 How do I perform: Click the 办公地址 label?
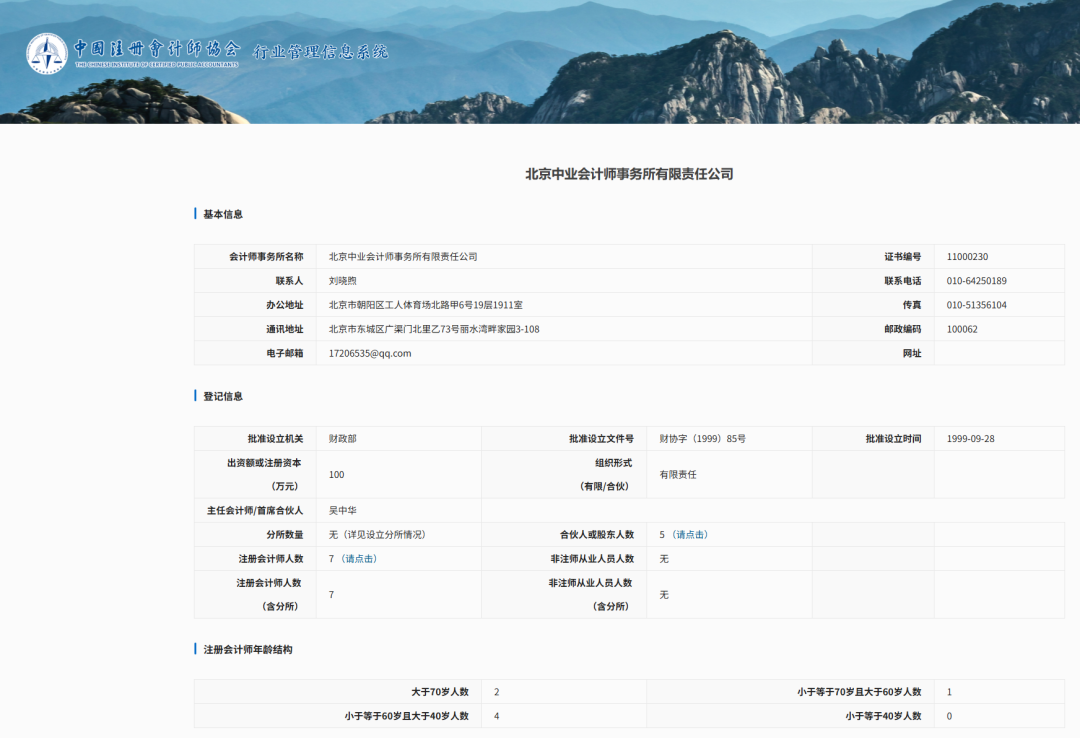pyautogui.click(x=284, y=305)
